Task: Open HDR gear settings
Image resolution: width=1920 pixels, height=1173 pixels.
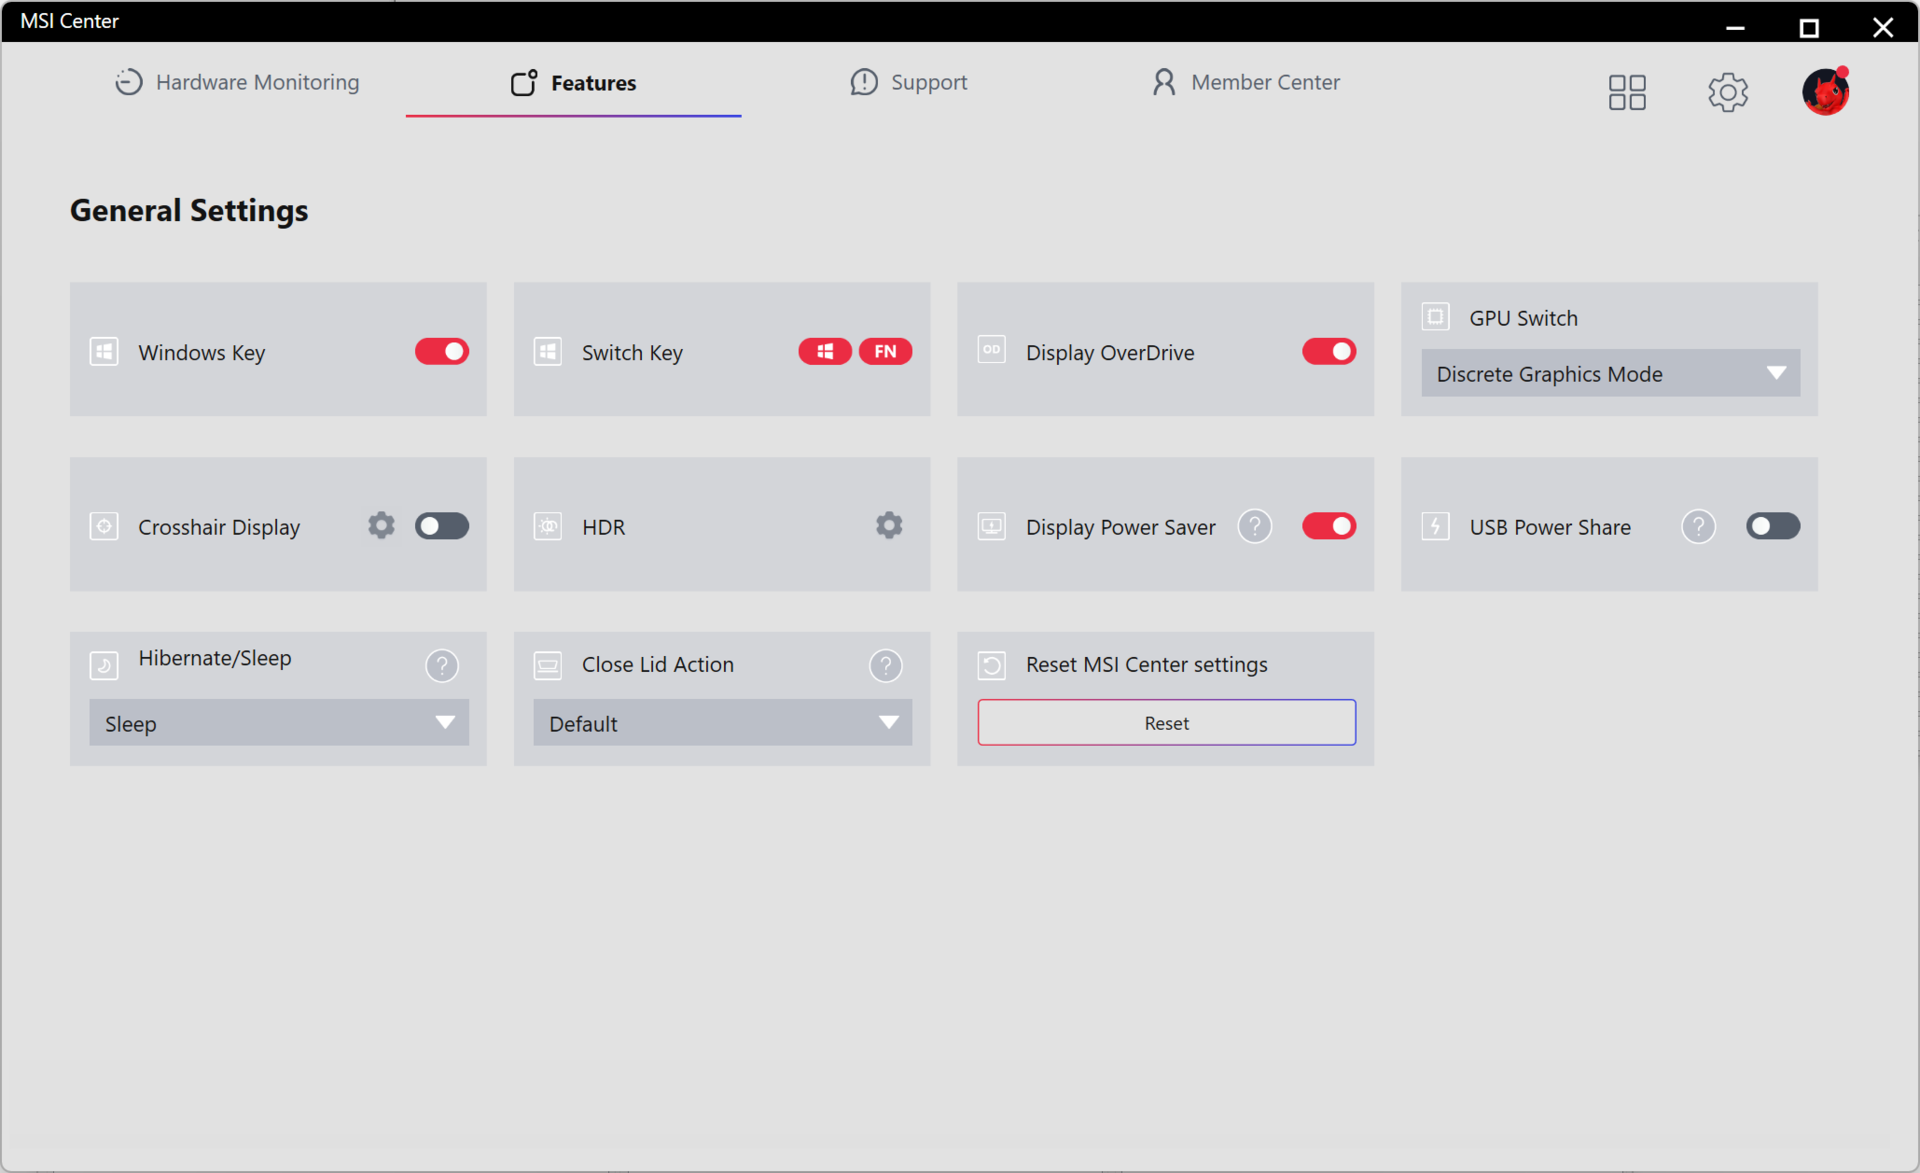Action: 888,526
